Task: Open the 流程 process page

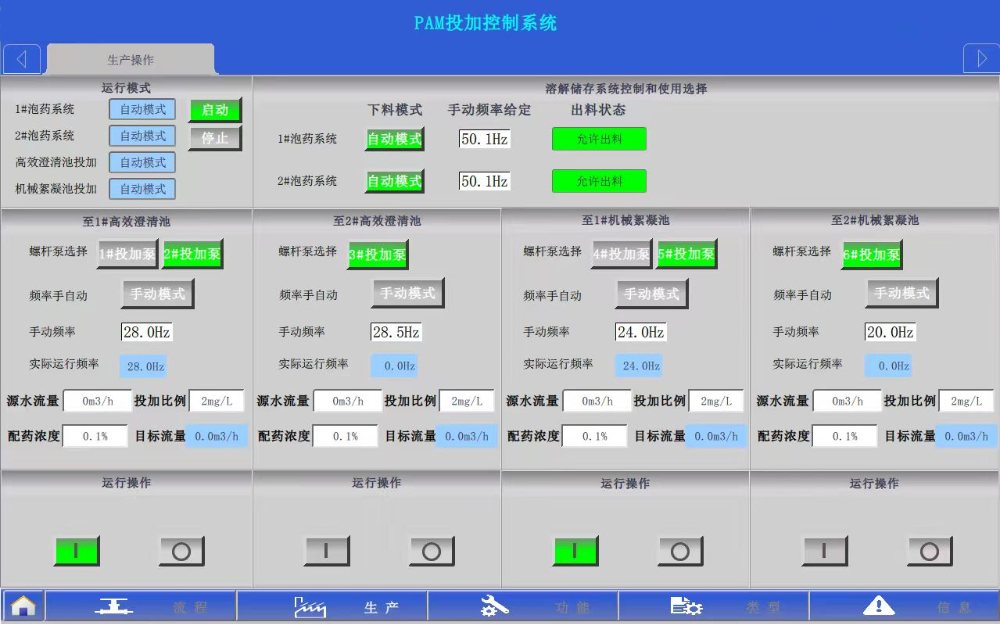Action: click(x=141, y=606)
